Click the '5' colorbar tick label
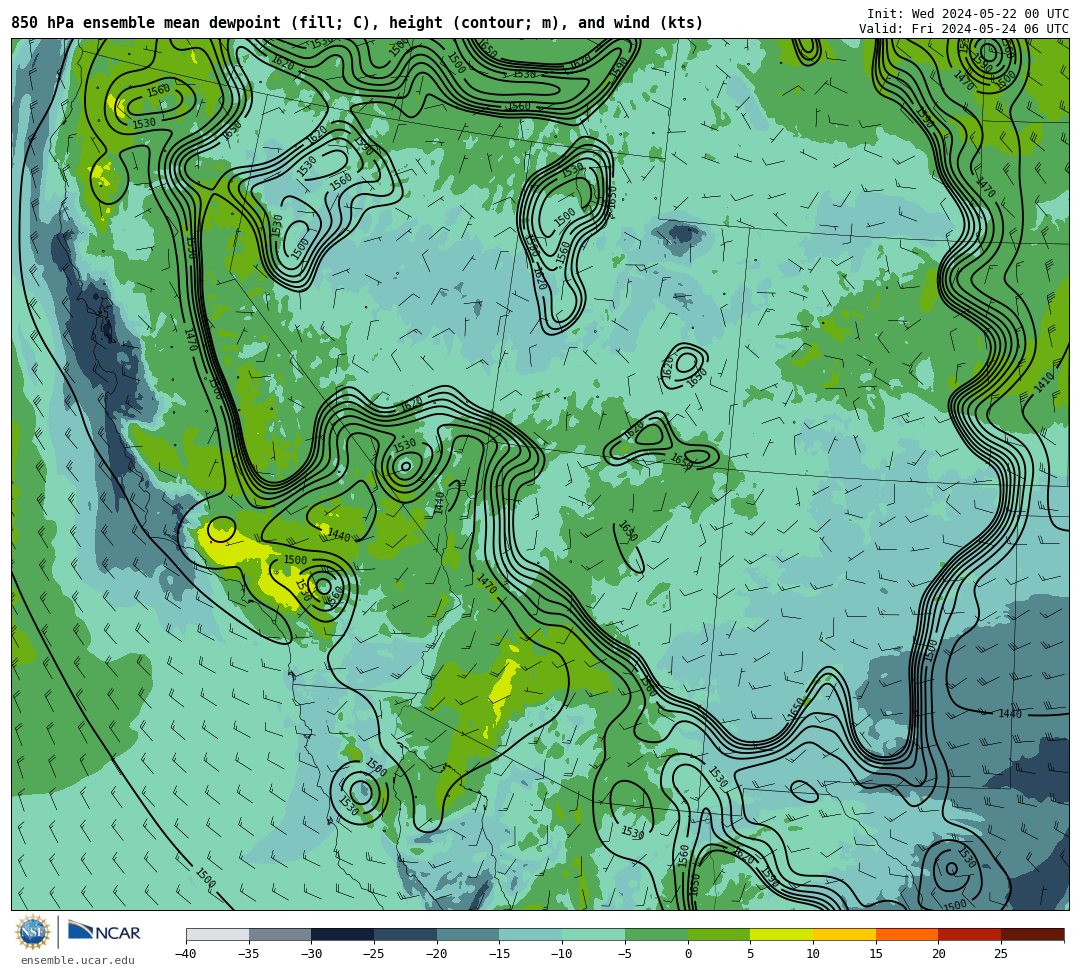The height and width of the screenshot is (973, 1080). [x=751, y=954]
